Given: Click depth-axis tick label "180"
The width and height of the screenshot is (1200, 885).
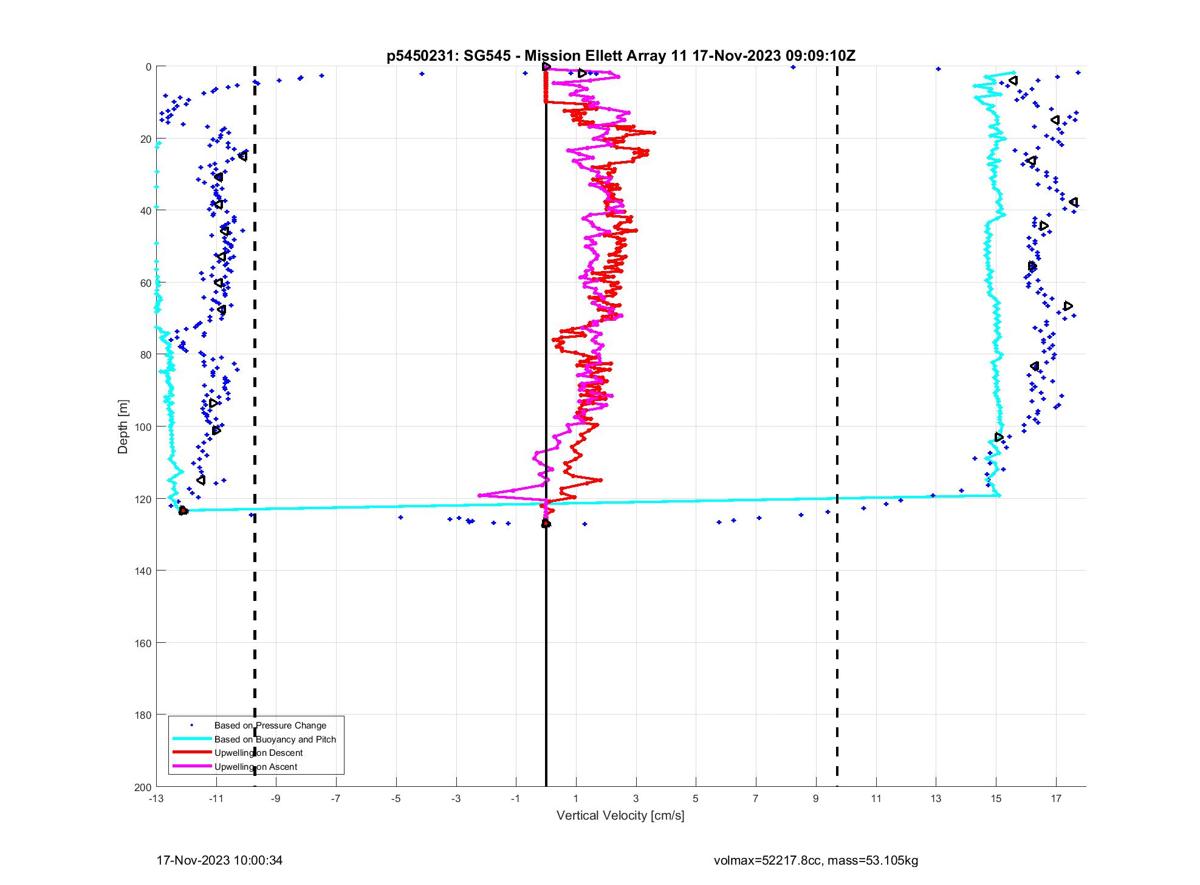Looking at the screenshot, I should point(142,715).
